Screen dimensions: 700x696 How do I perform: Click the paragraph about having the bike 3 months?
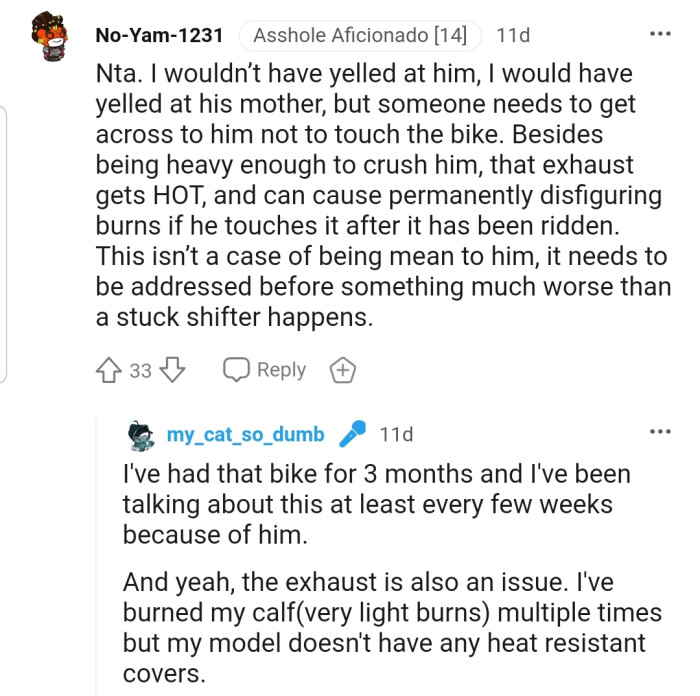tap(375, 503)
